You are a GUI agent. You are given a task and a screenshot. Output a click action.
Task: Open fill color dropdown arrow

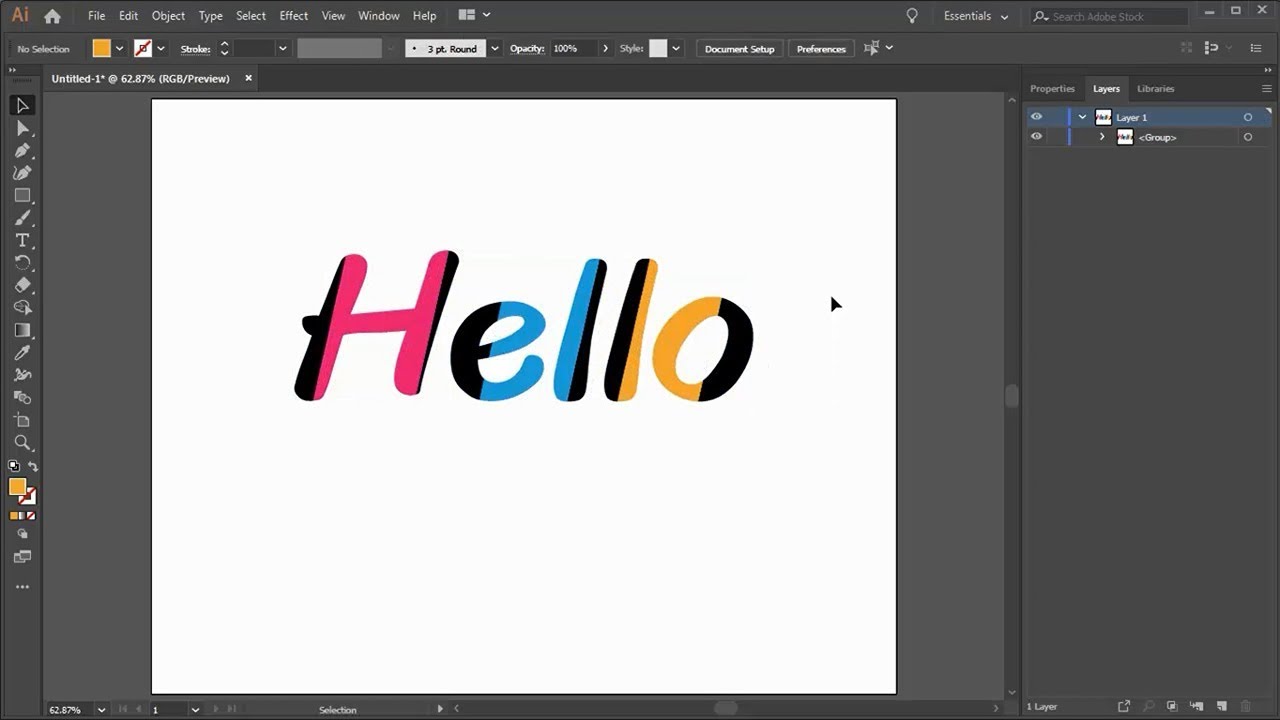pos(119,48)
